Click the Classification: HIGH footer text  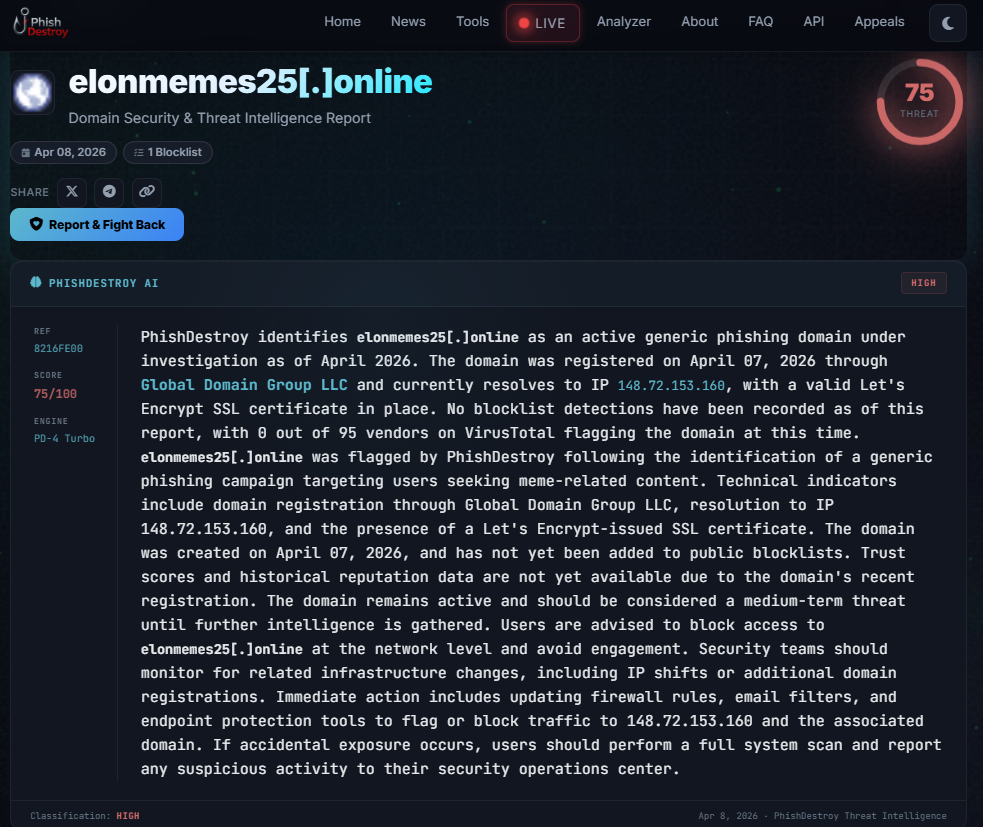click(x=85, y=816)
